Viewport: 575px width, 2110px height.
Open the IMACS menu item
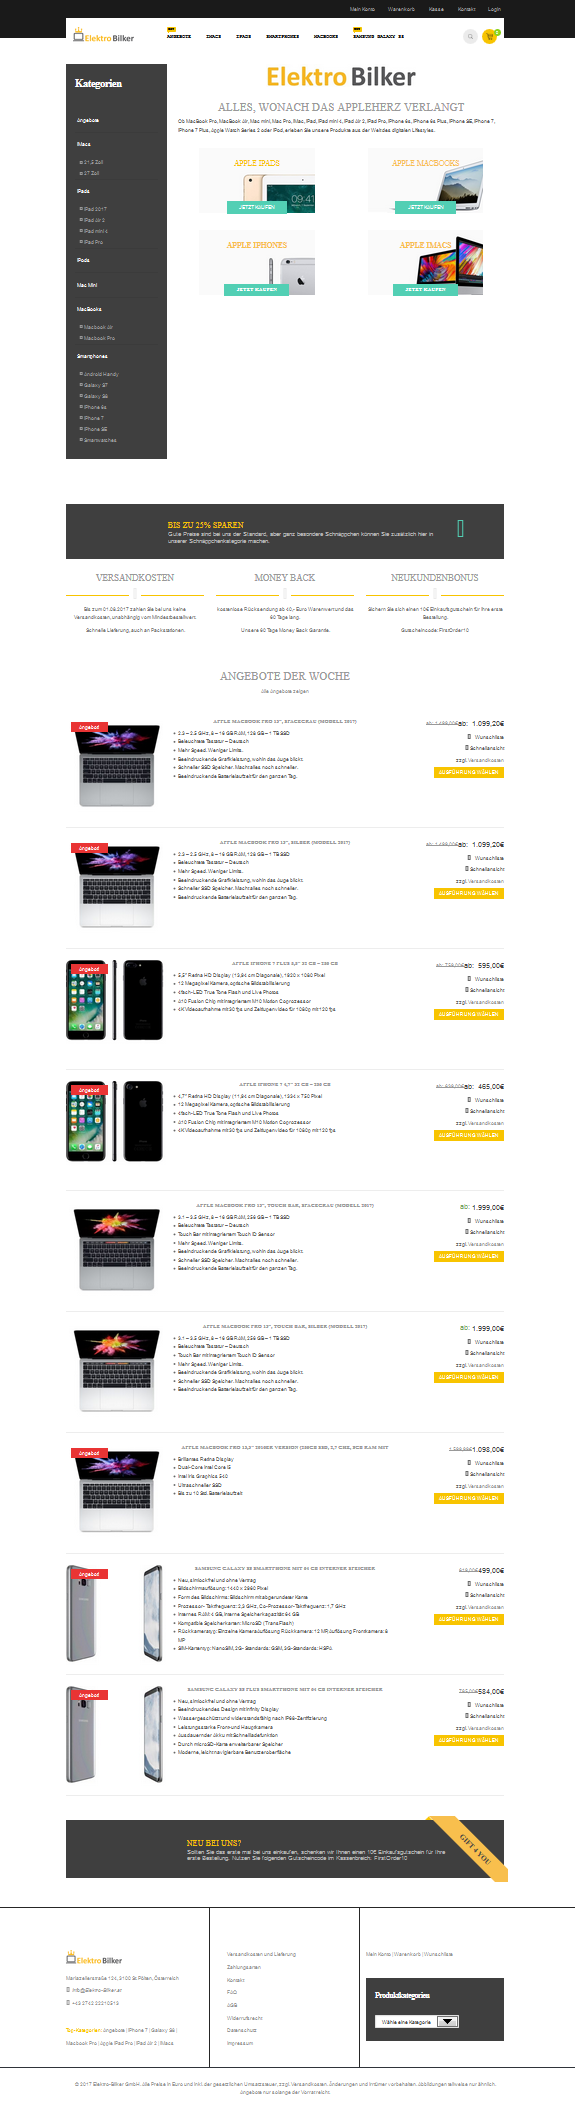[214, 36]
